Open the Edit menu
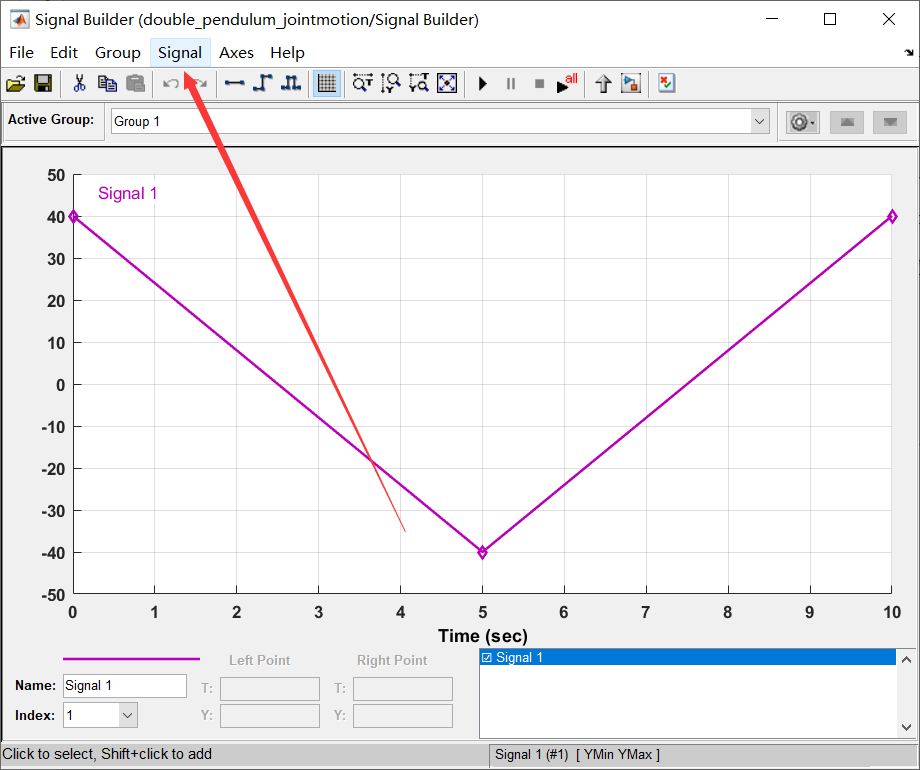920x770 pixels. [64, 53]
